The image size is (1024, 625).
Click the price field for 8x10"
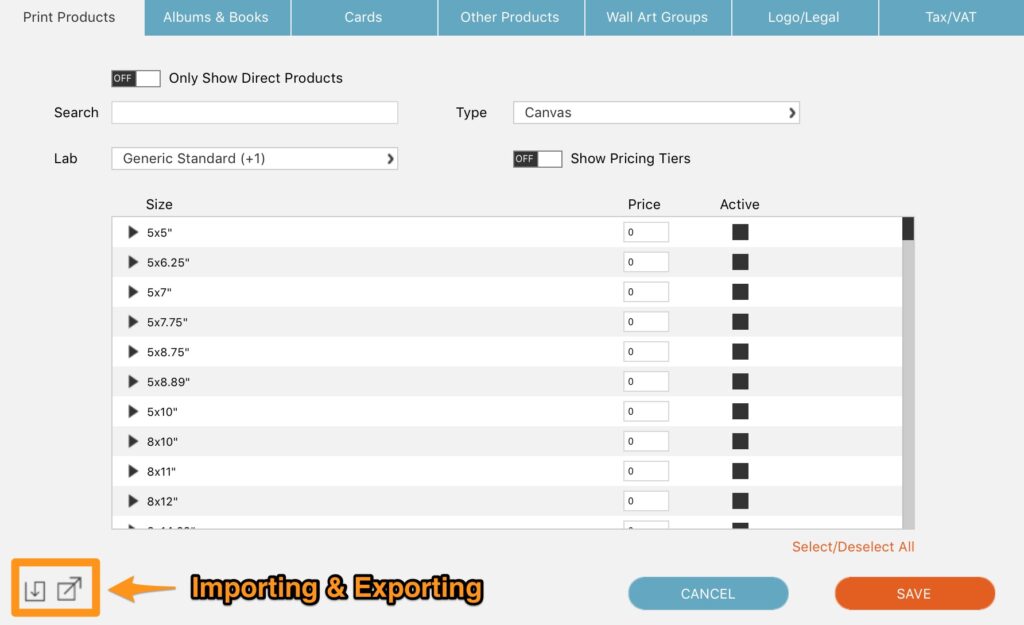pyautogui.click(x=646, y=441)
